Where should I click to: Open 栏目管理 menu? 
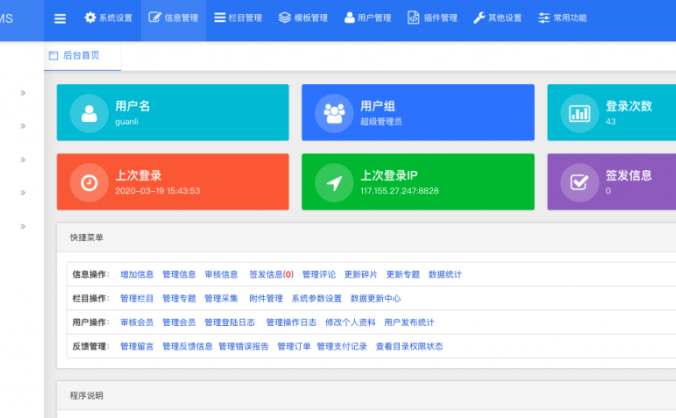point(238,18)
